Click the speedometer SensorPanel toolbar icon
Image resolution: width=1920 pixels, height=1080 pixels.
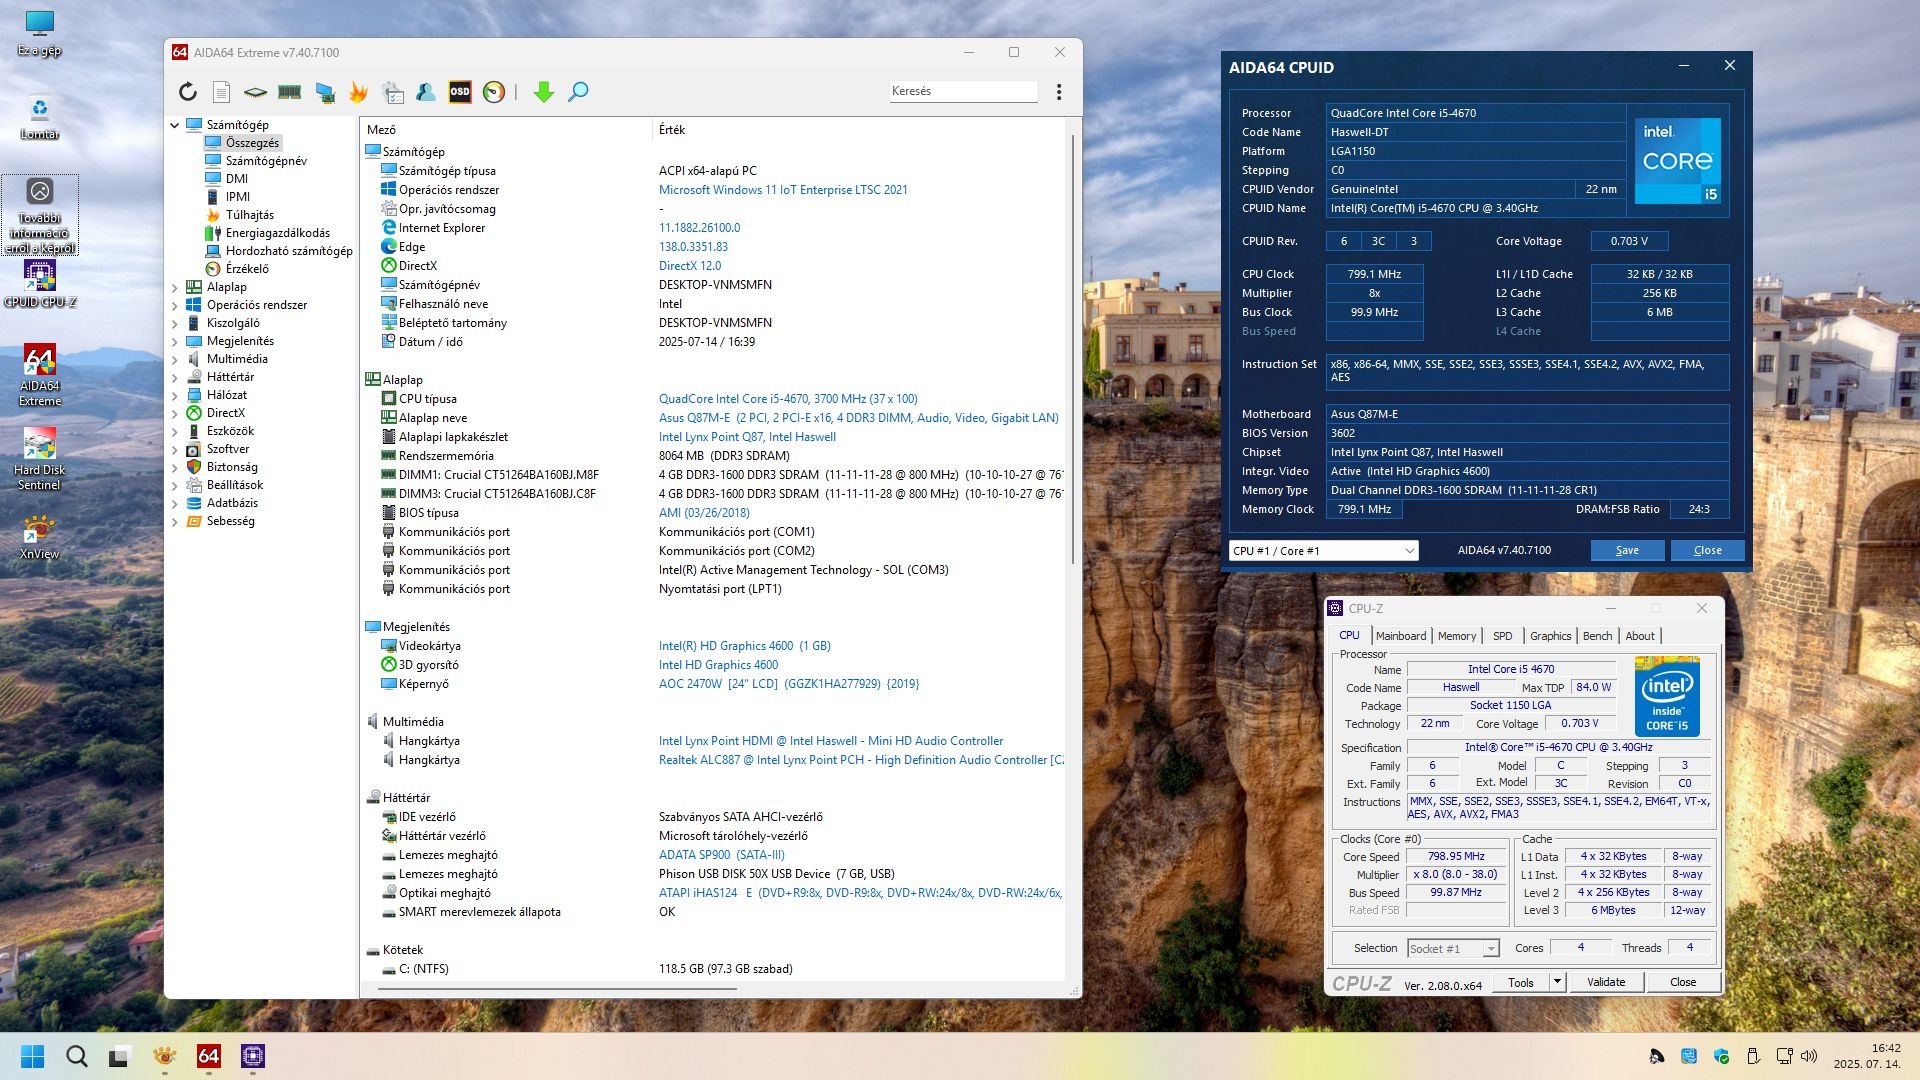(x=494, y=92)
